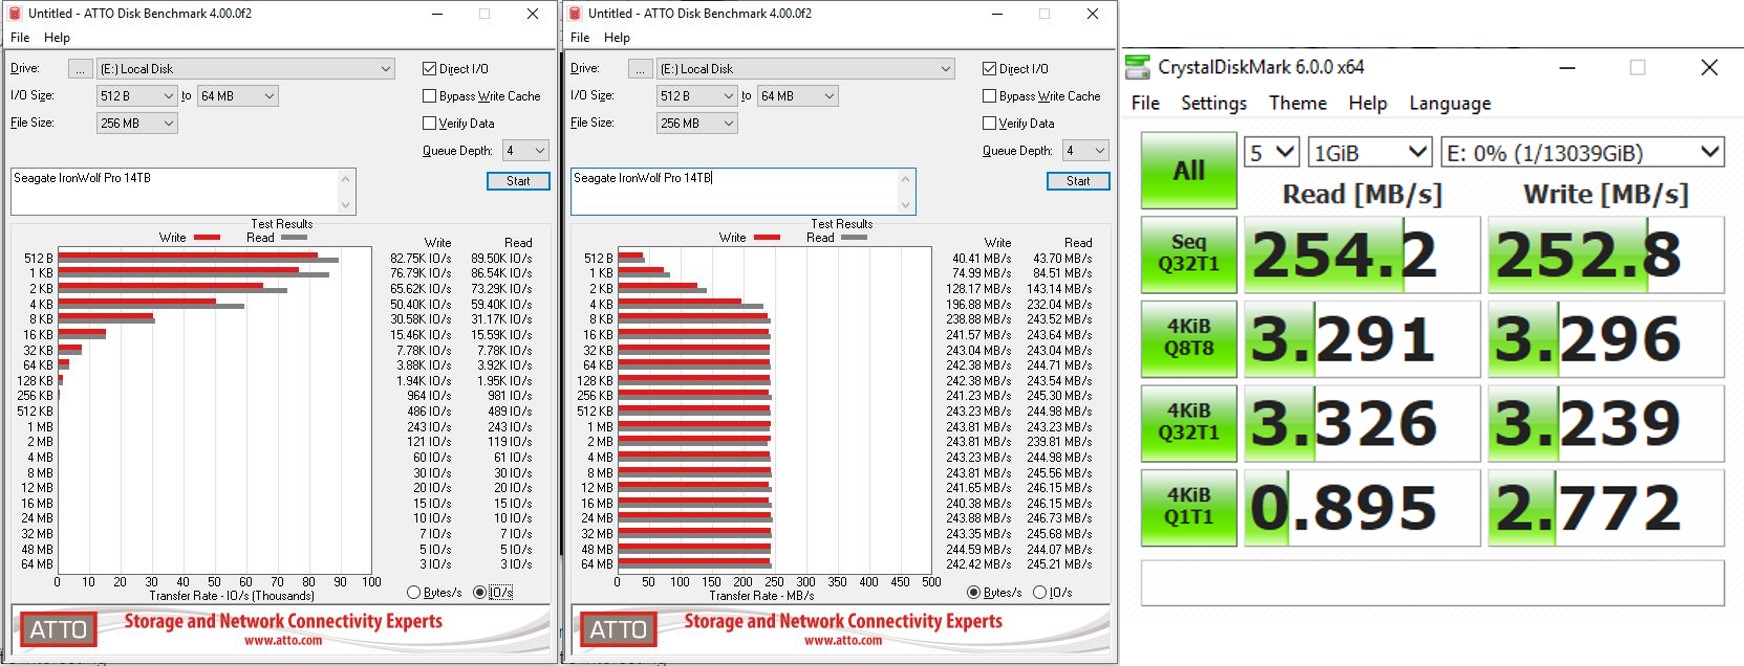Open 512 B I/O size dropdown in IO/s window
Viewport: 1744px width, 666px height.
click(x=137, y=96)
